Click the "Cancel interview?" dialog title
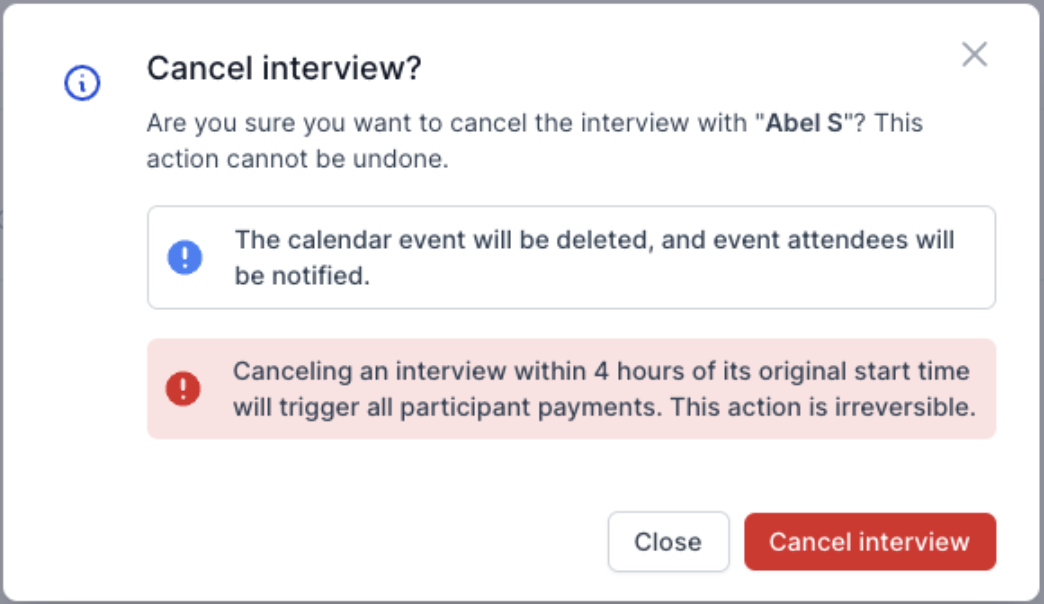 284,69
